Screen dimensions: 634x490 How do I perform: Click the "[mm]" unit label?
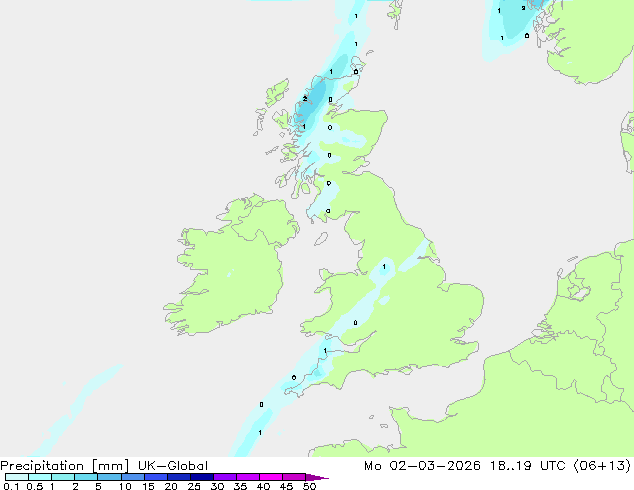tap(110, 466)
